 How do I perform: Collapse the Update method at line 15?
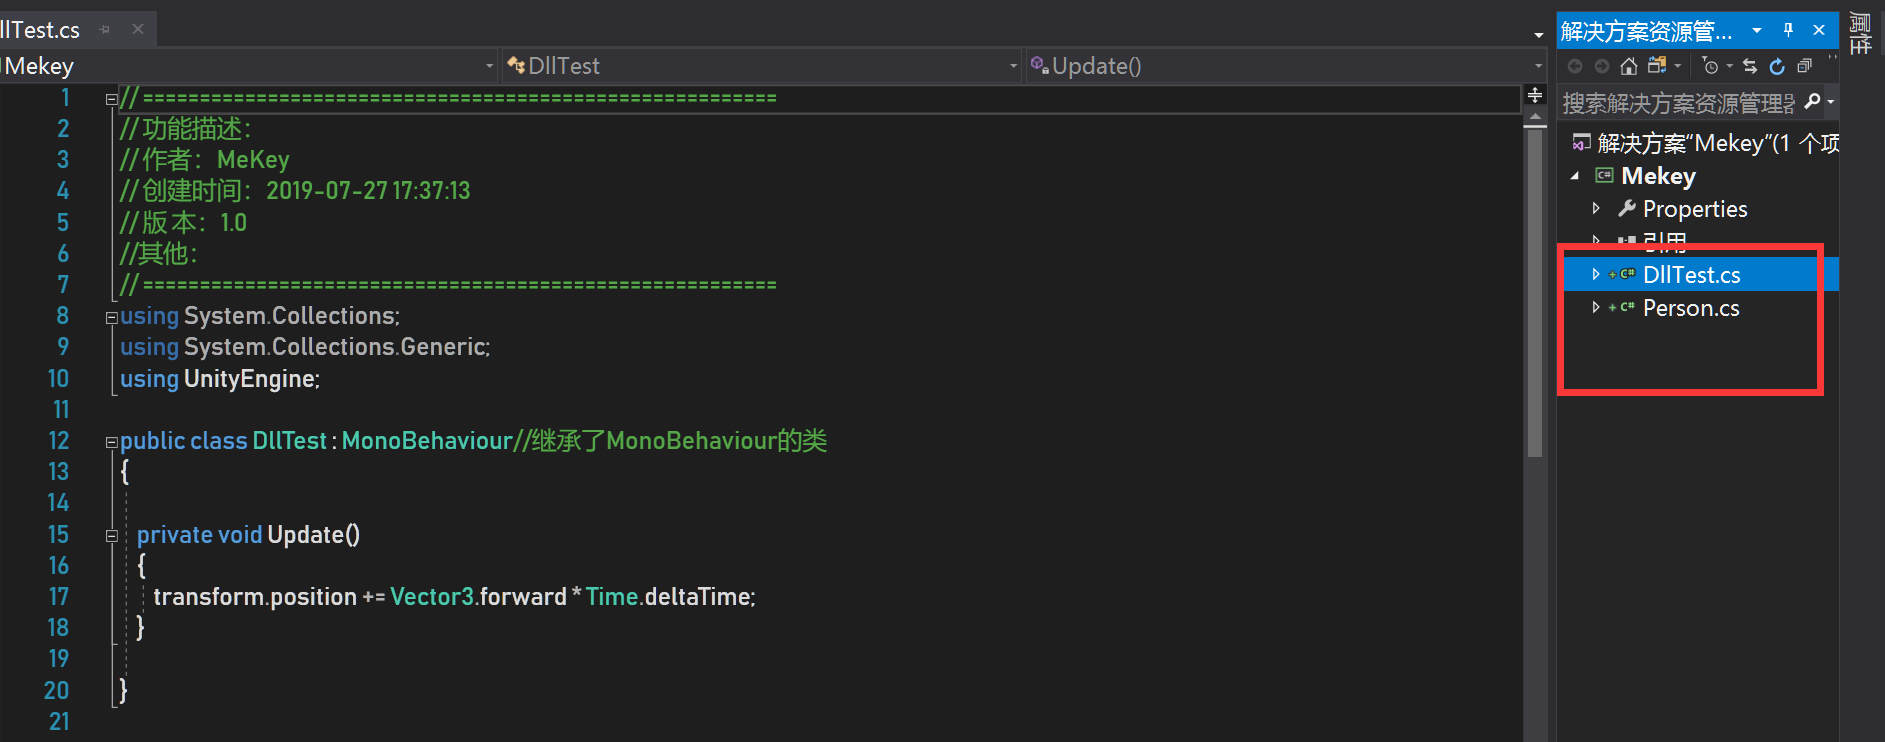coord(111,536)
